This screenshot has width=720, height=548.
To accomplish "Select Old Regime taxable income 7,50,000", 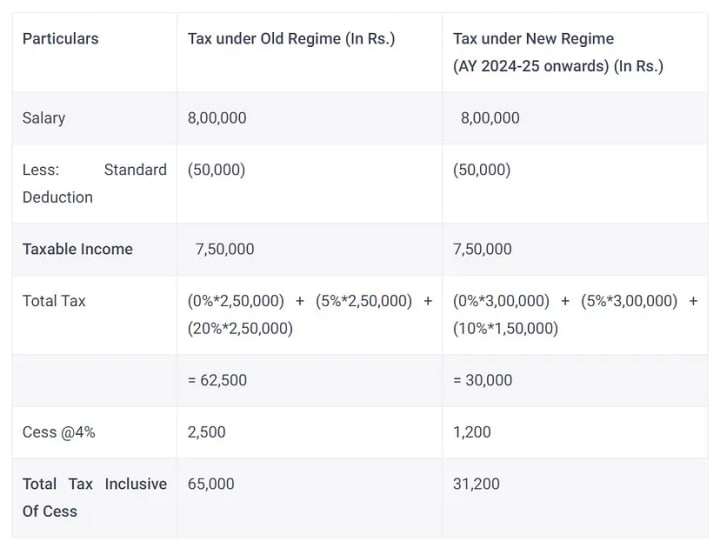I will [x=225, y=249].
